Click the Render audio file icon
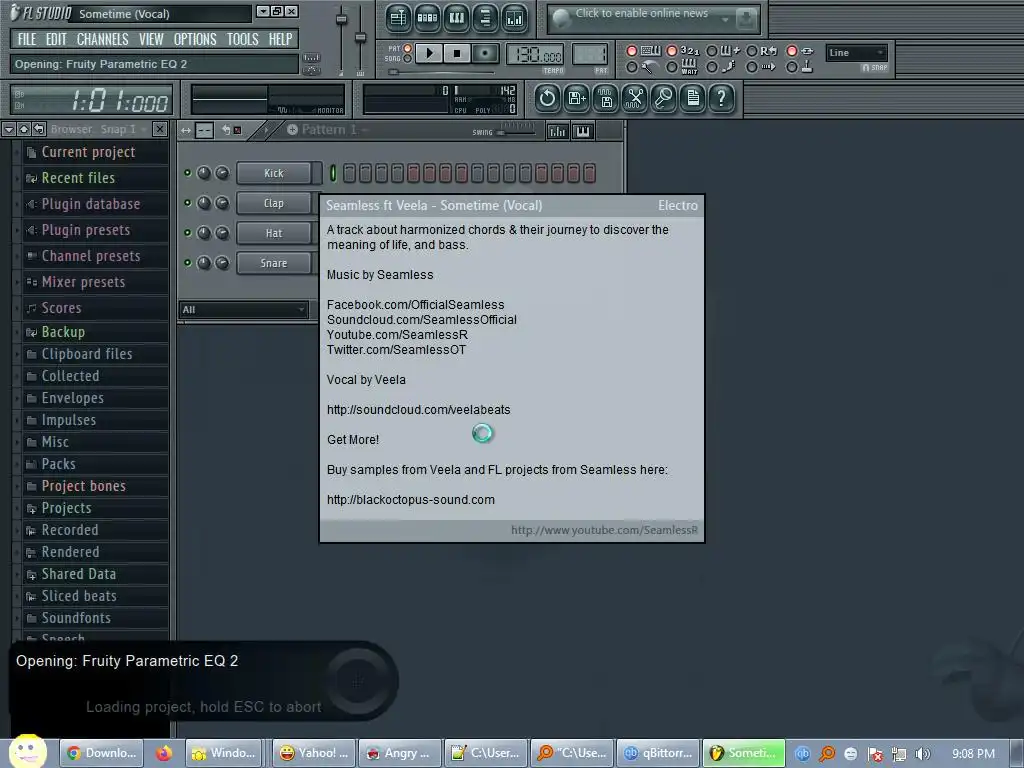Viewport: 1024px width, 768px height. click(606, 99)
